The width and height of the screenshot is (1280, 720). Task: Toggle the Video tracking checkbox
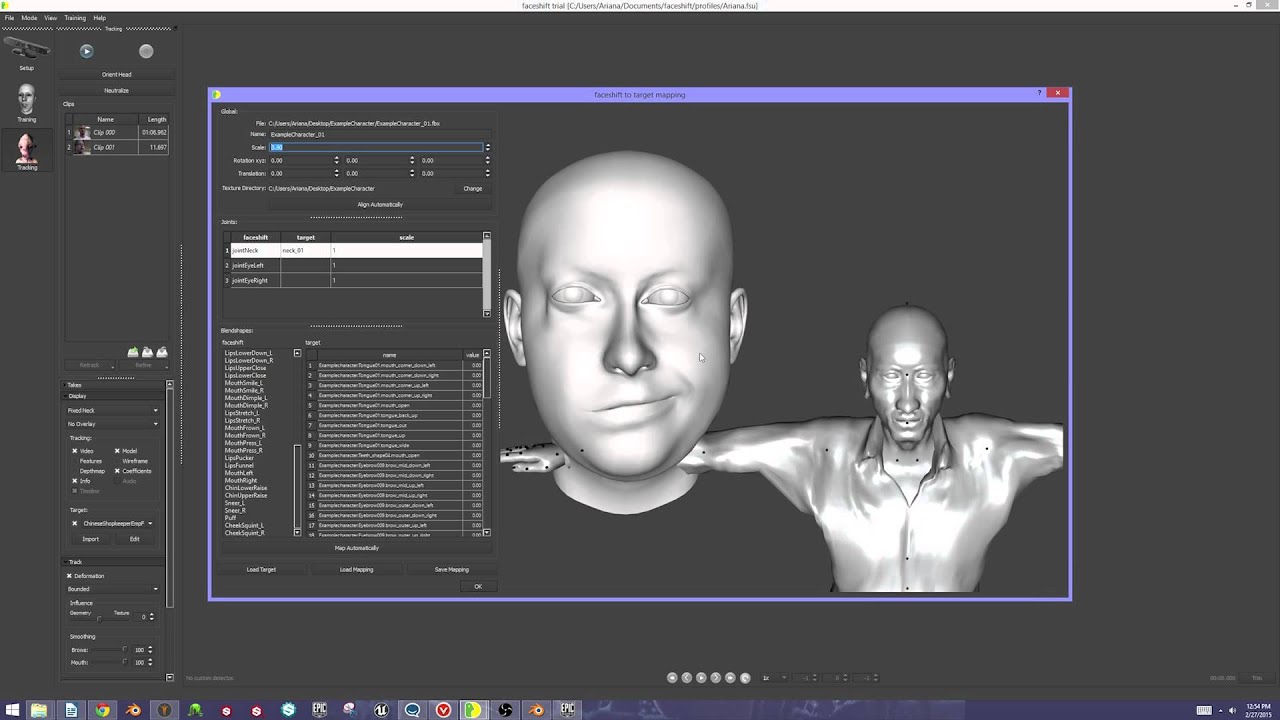(x=74, y=451)
